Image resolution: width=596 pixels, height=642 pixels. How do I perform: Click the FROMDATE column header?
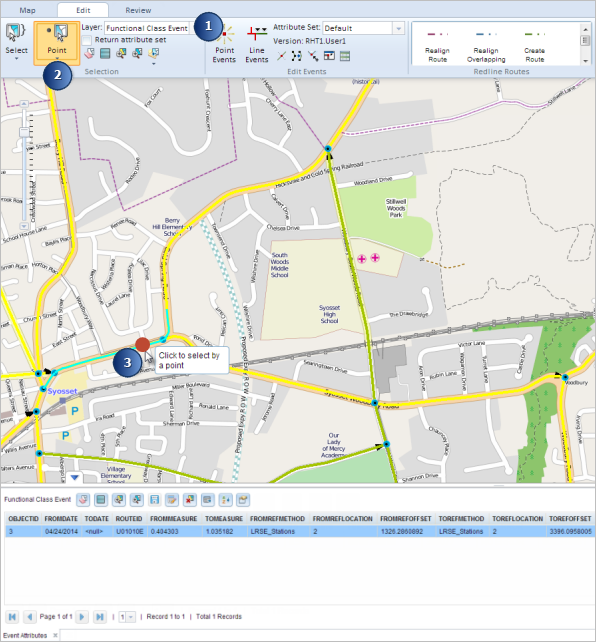click(61, 519)
